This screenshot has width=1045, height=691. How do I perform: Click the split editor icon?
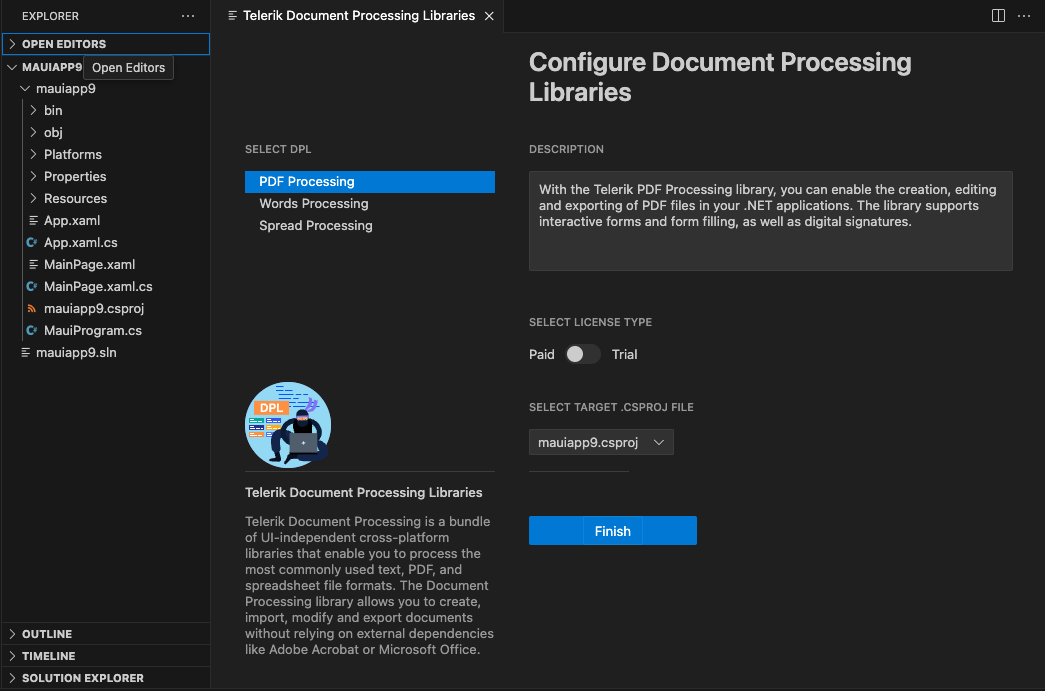click(x=998, y=16)
